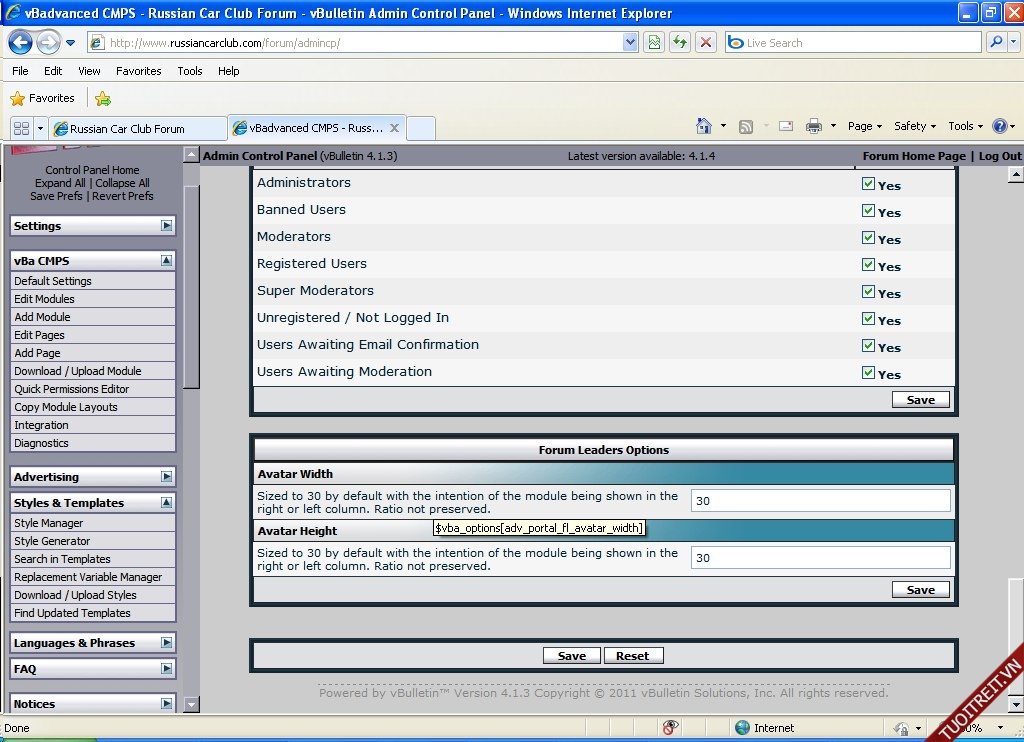
Task: Toggle the Moderators Yes checkbox
Action: point(868,238)
